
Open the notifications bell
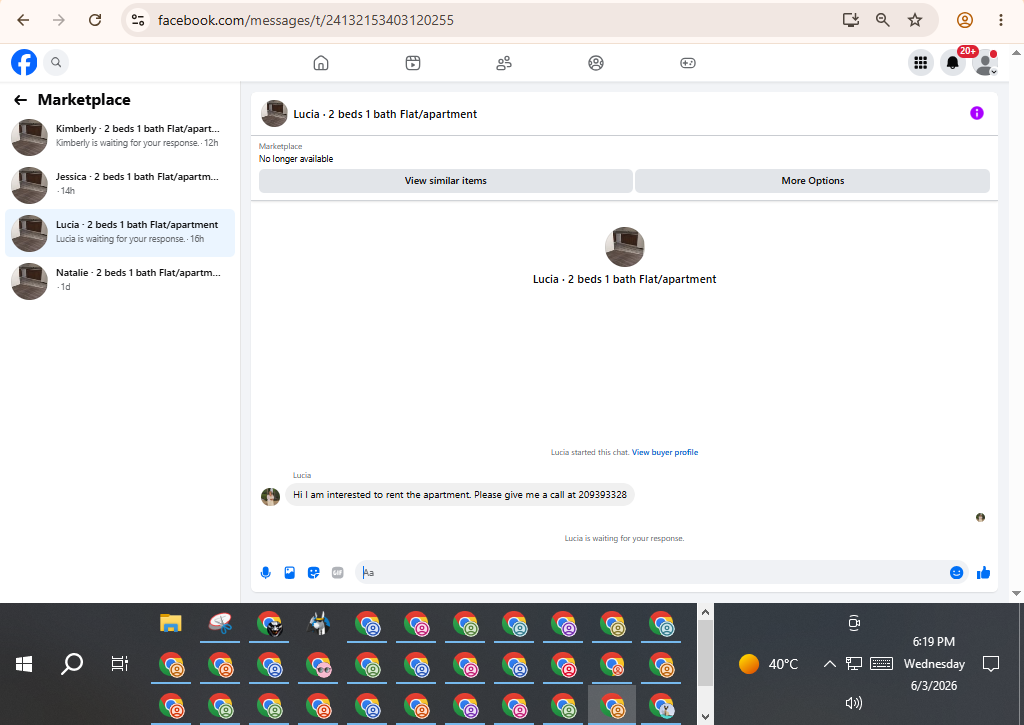[953, 63]
